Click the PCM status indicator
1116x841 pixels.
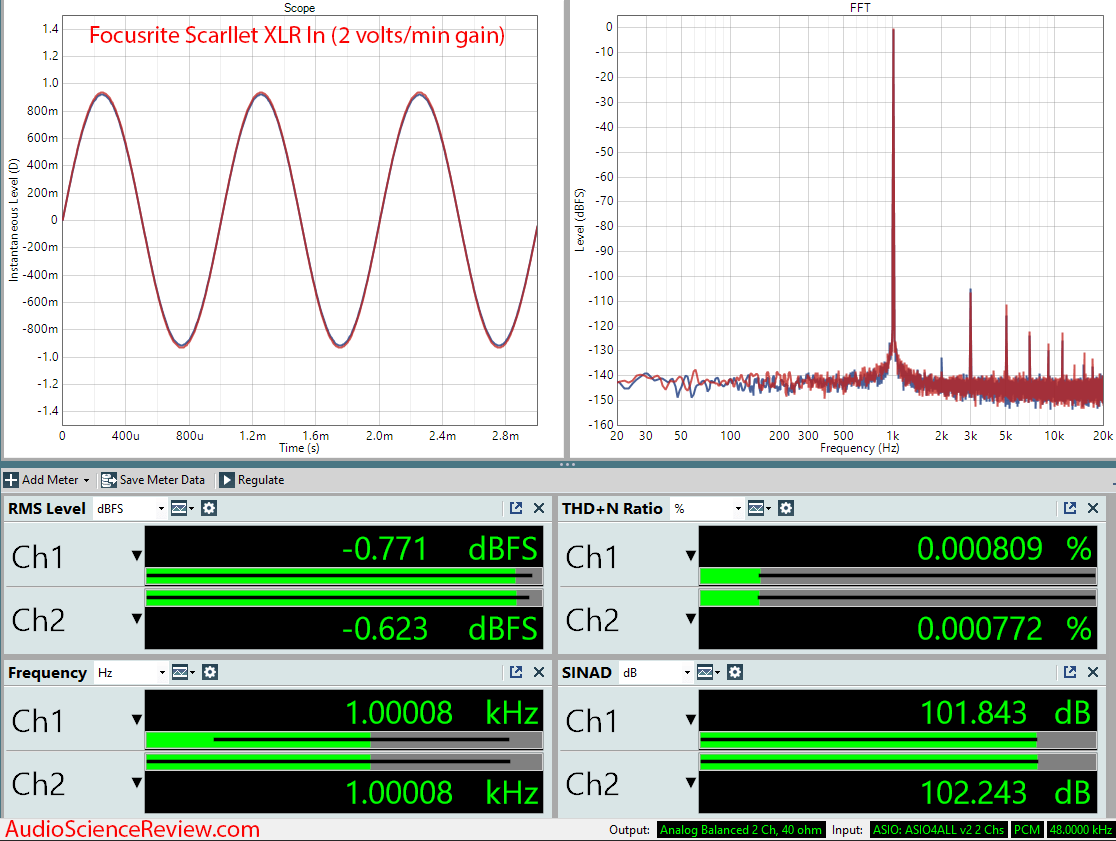(x=1026, y=830)
